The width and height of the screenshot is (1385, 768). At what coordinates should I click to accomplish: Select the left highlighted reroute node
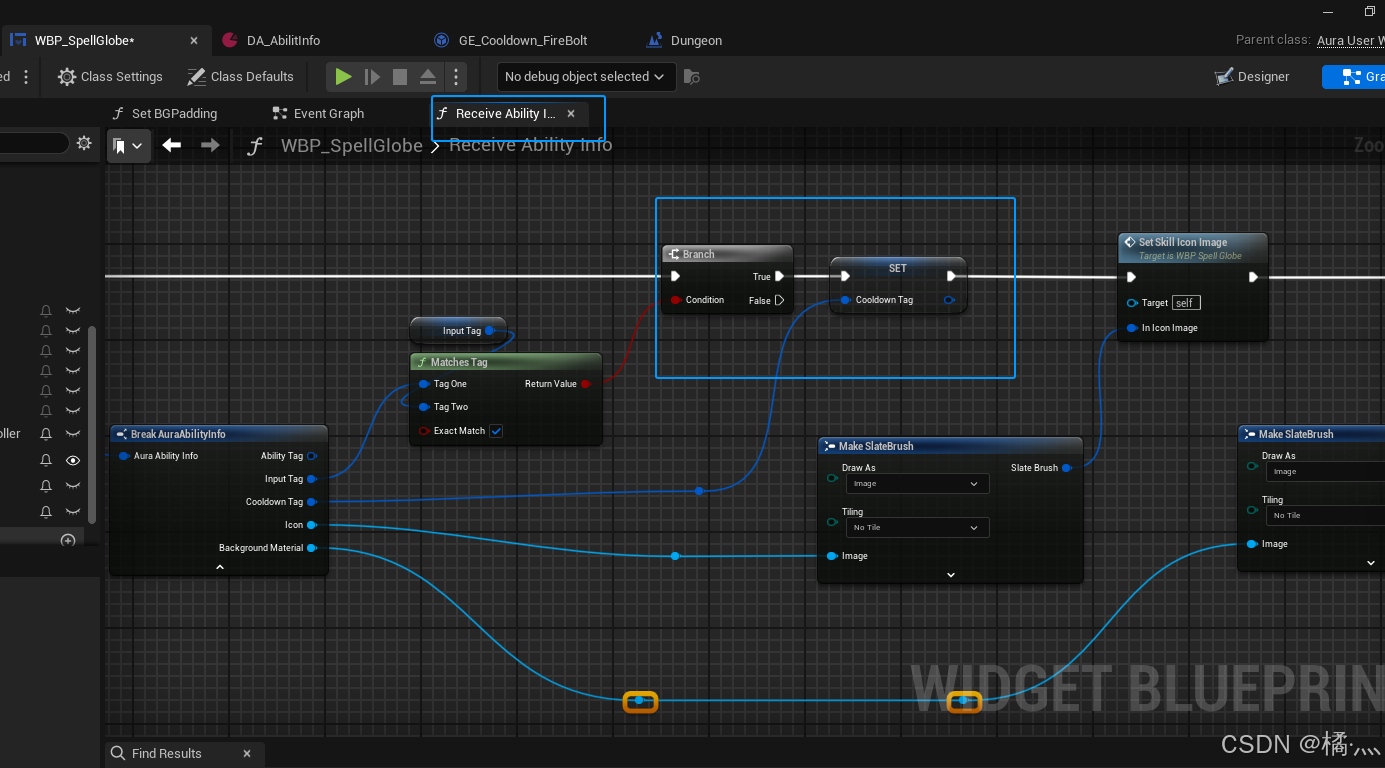[x=640, y=702]
